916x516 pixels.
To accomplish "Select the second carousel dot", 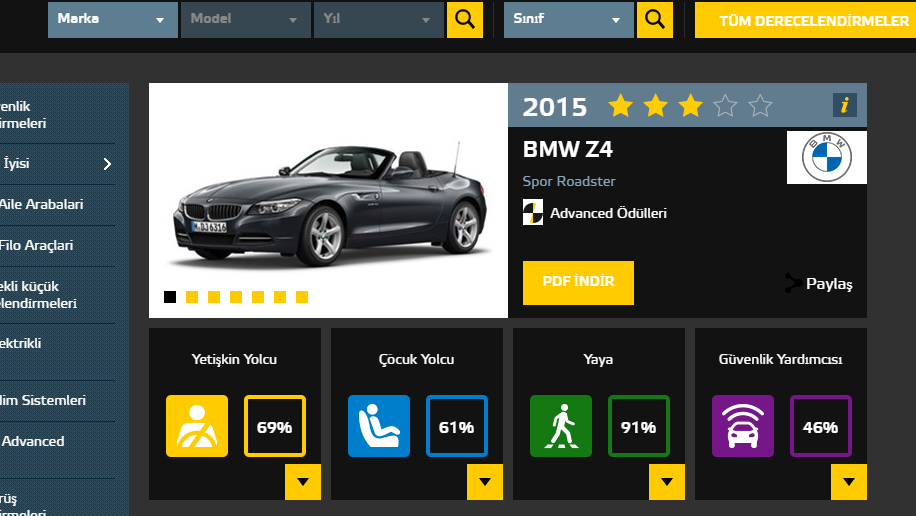I will point(192,297).
